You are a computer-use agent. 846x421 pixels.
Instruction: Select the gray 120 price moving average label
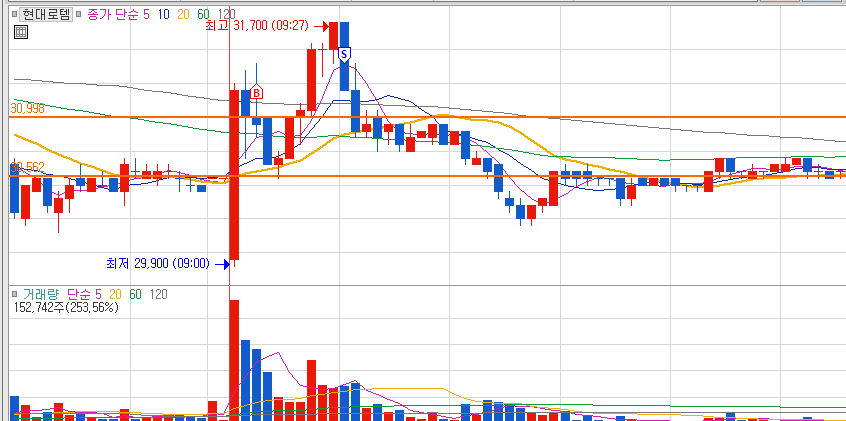(226, 15)
